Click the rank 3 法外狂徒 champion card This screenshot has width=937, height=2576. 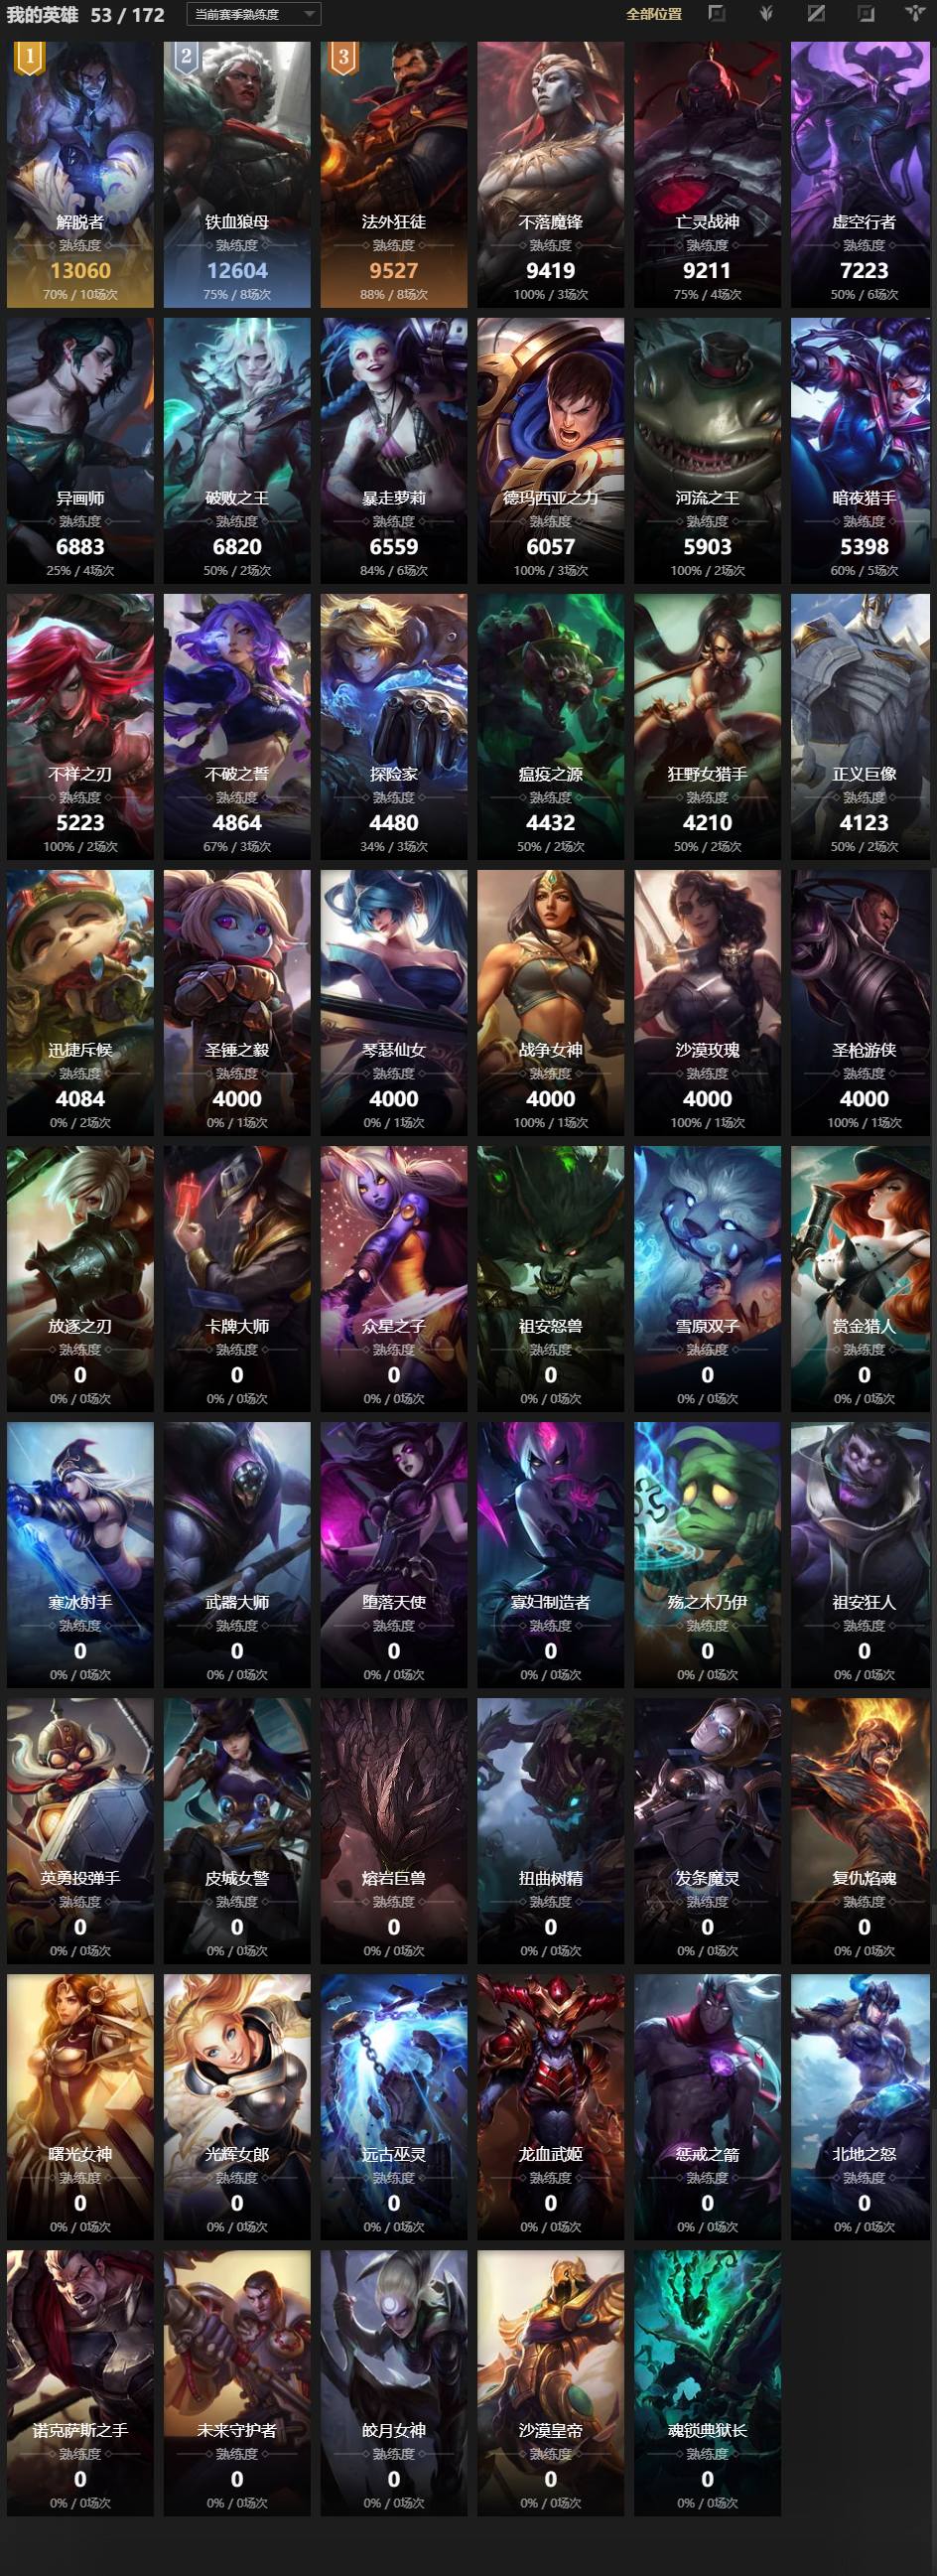[394, 174]
